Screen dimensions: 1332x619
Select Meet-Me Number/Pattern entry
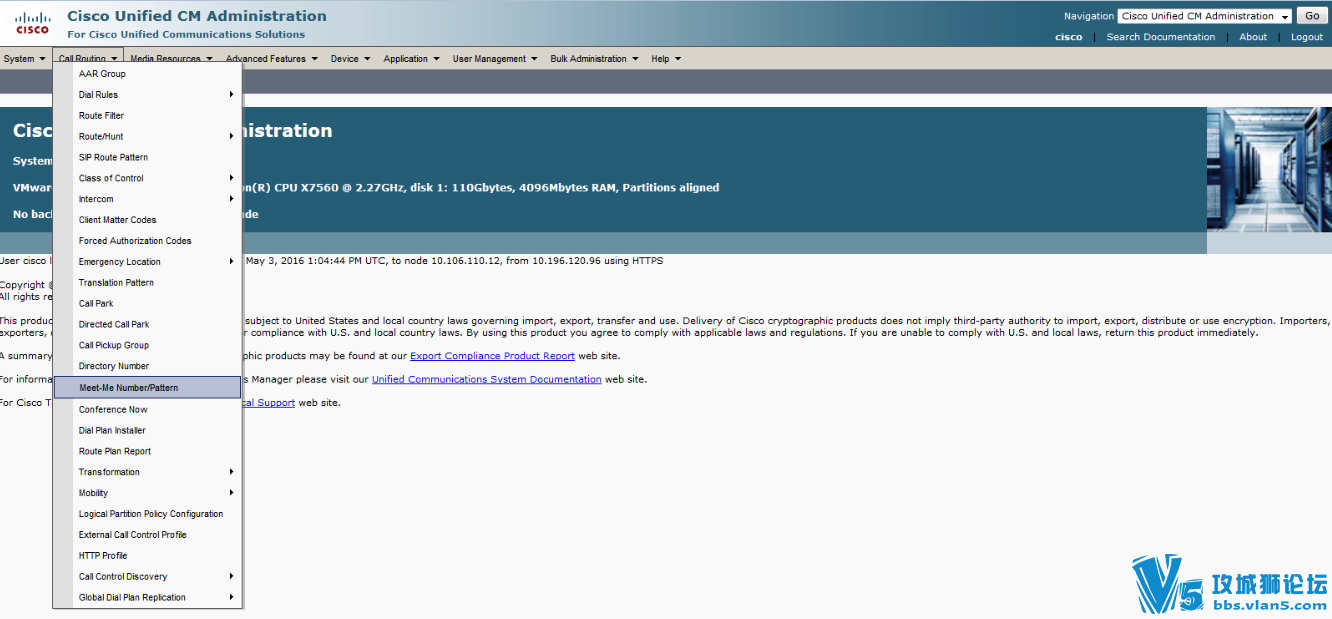pos(147,388)
